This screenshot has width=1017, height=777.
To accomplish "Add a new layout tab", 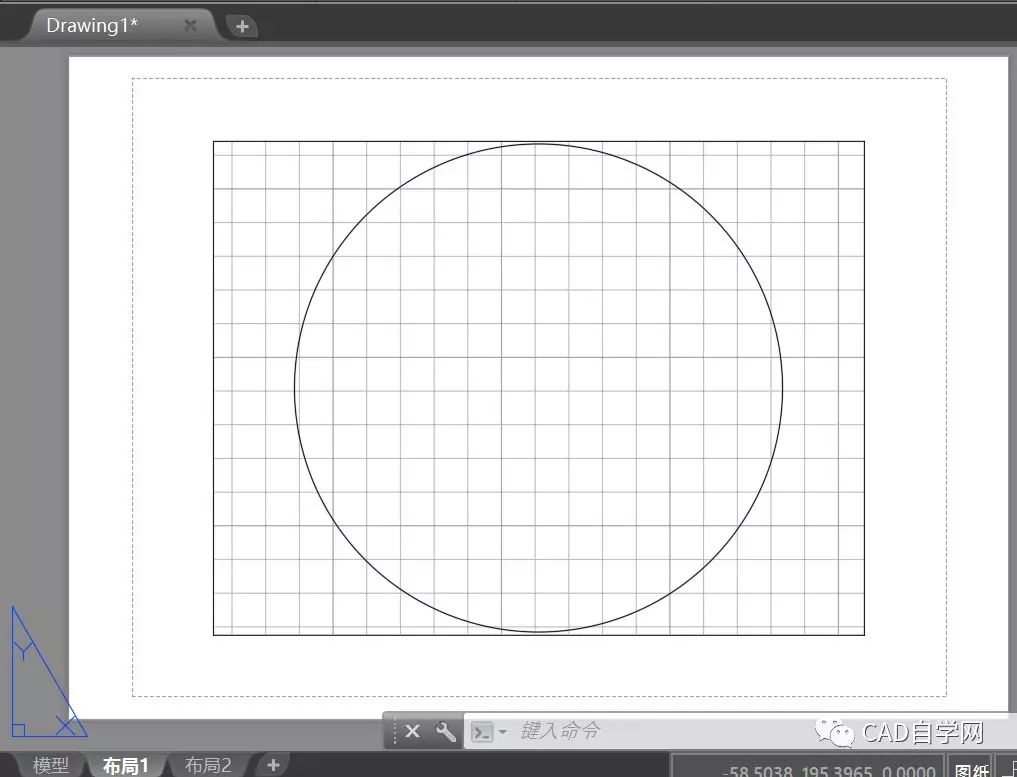I will [272, 765].
